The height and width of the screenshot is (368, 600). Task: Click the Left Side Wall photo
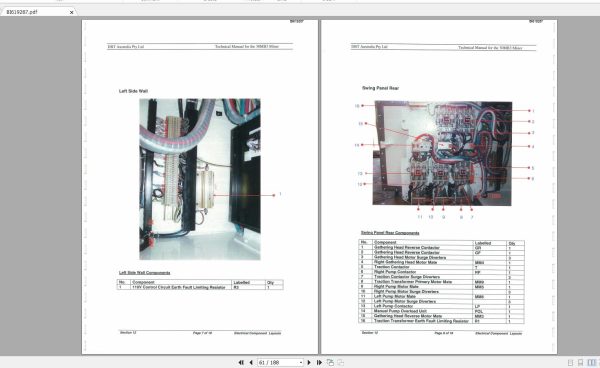[x=200, y=179]
